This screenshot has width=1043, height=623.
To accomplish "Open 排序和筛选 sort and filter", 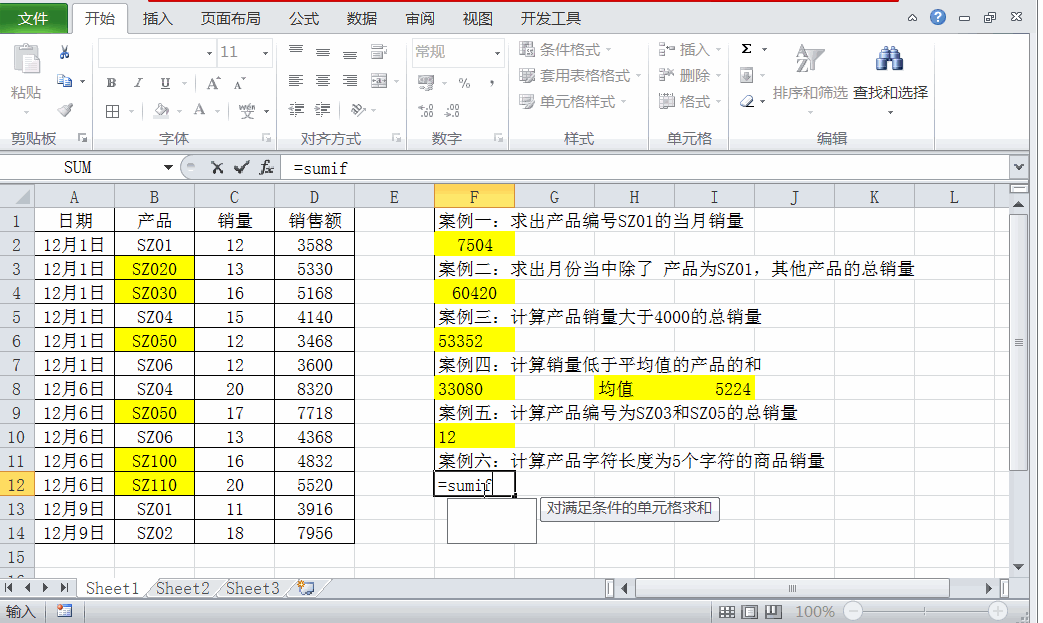I will pos(810,78).
